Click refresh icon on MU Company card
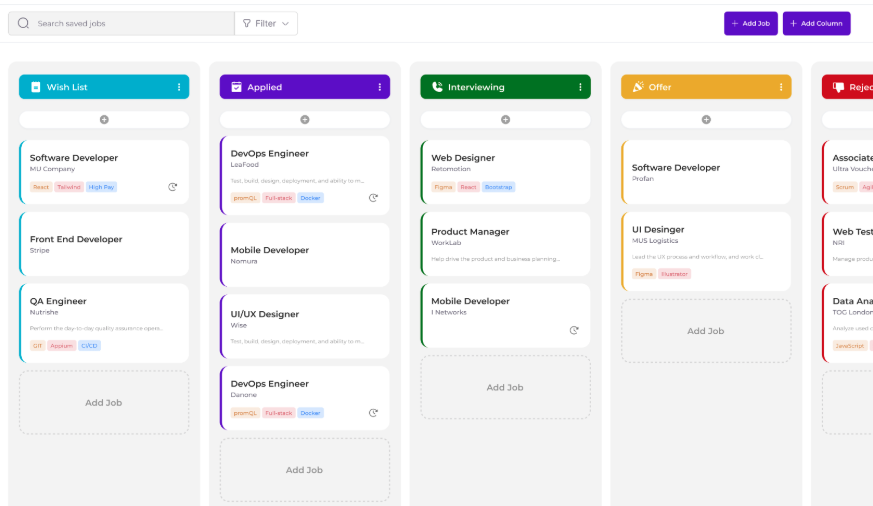 173,187
